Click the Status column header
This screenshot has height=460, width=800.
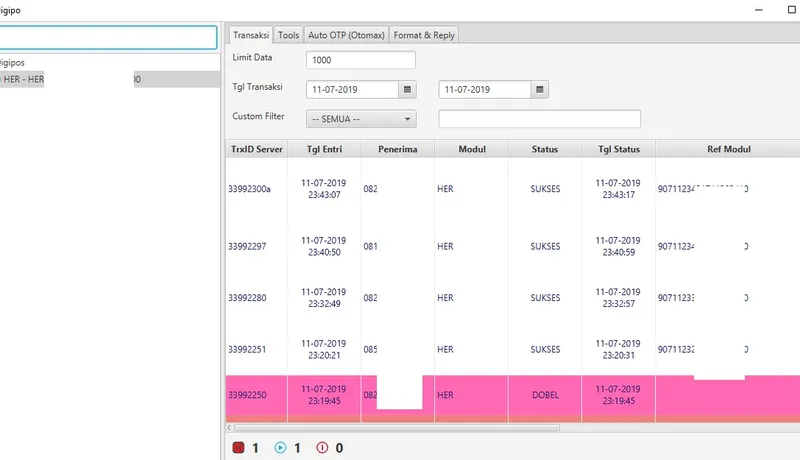coord(544,149)
